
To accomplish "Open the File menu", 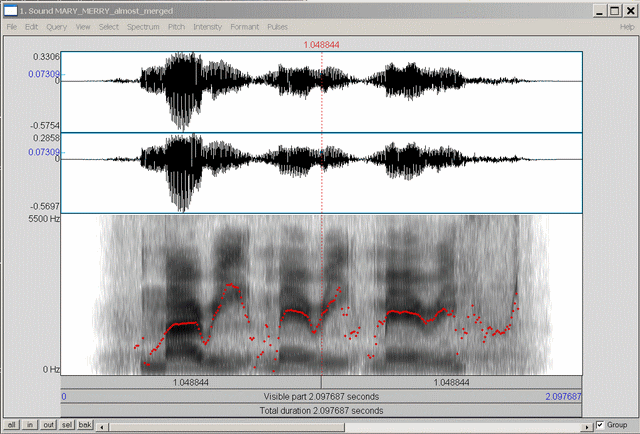I will point(12,26).
